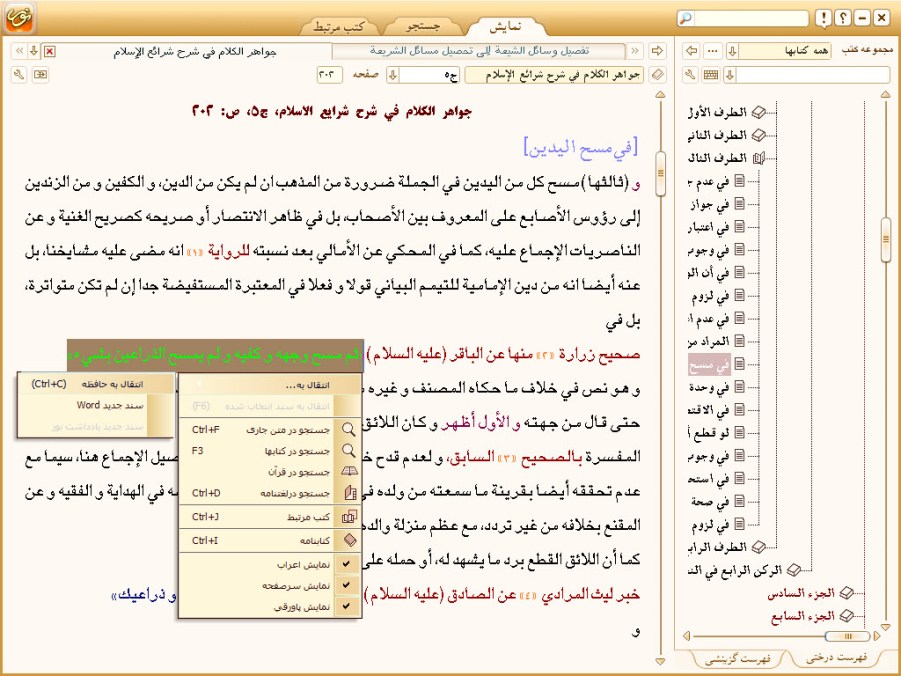Click the ellipsis button beside book collection

(713, 51)
